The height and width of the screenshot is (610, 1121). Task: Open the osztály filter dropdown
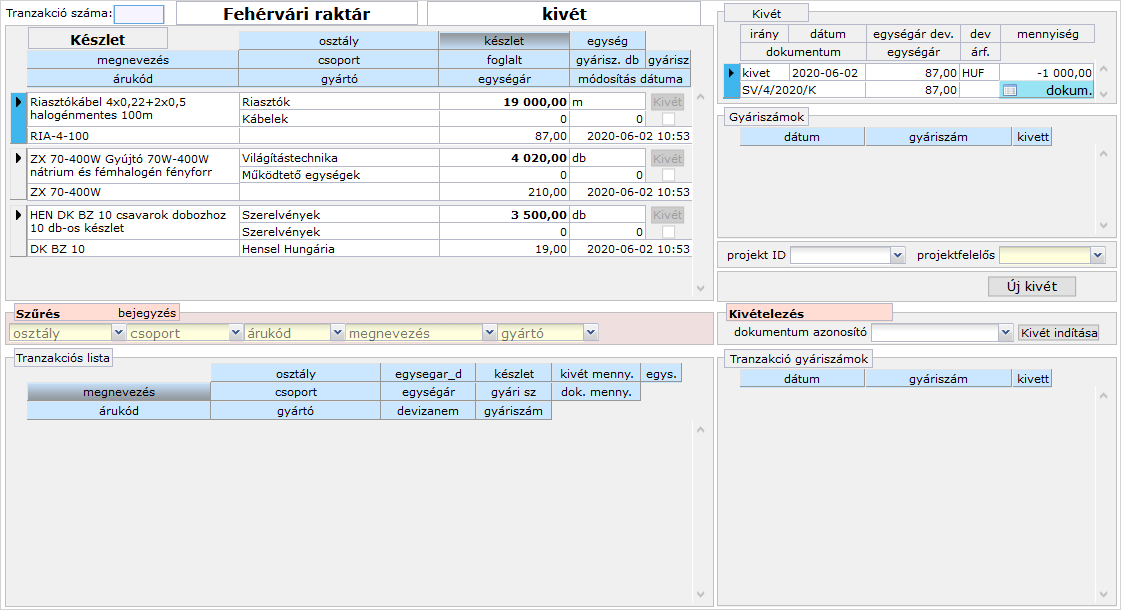pyautogui.click(x=119, y=333)
